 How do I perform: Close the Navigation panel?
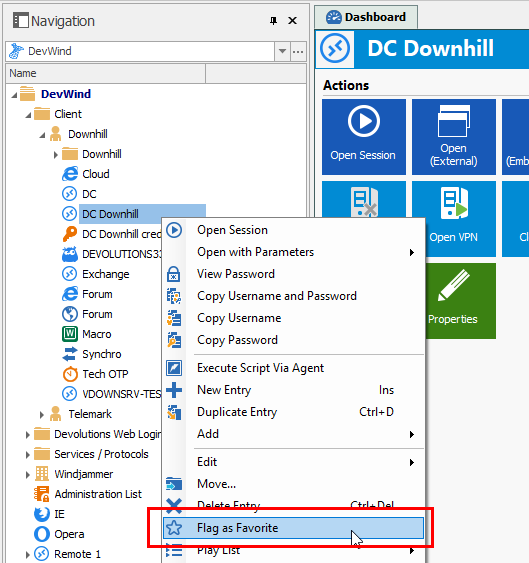293,21
